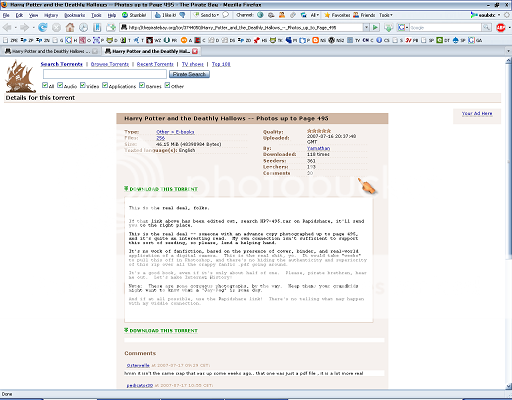The width and height of the screenshot is (512, 400).
Task: Click the StumbleUpon Stumble! icon
Action: [x=125, y=15]
